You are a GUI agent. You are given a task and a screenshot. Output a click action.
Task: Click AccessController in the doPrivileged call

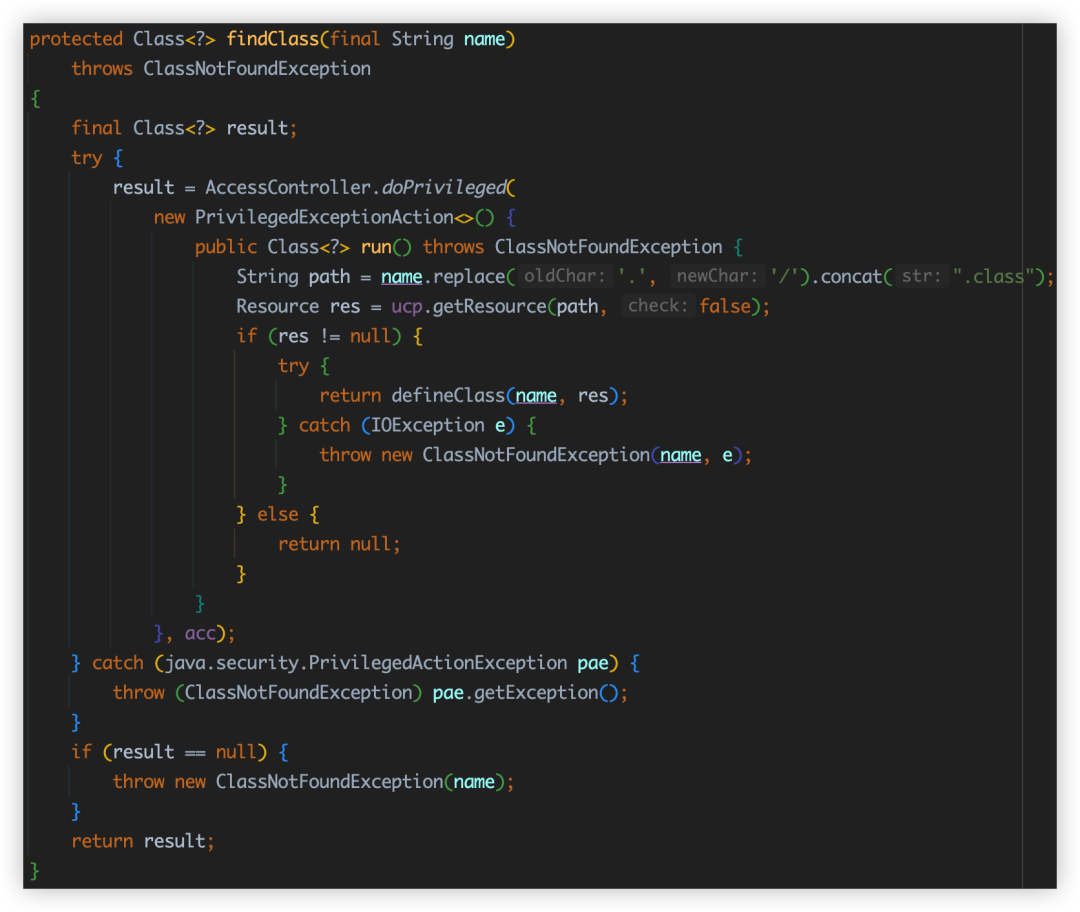click(288, 187)
